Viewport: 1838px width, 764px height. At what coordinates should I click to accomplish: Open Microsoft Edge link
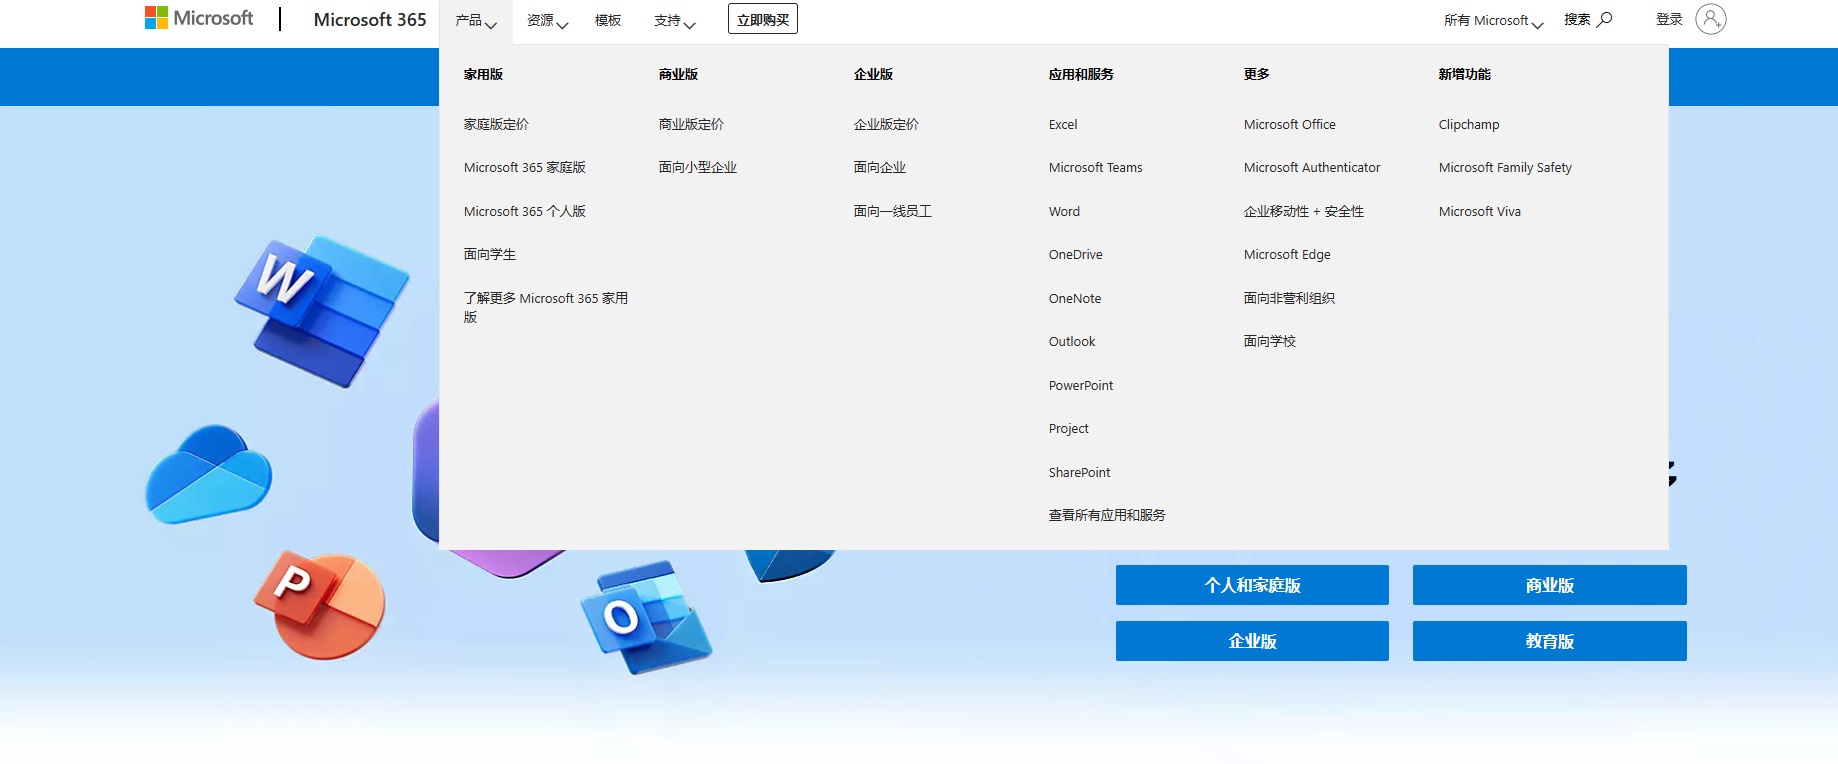point(1287,254)
